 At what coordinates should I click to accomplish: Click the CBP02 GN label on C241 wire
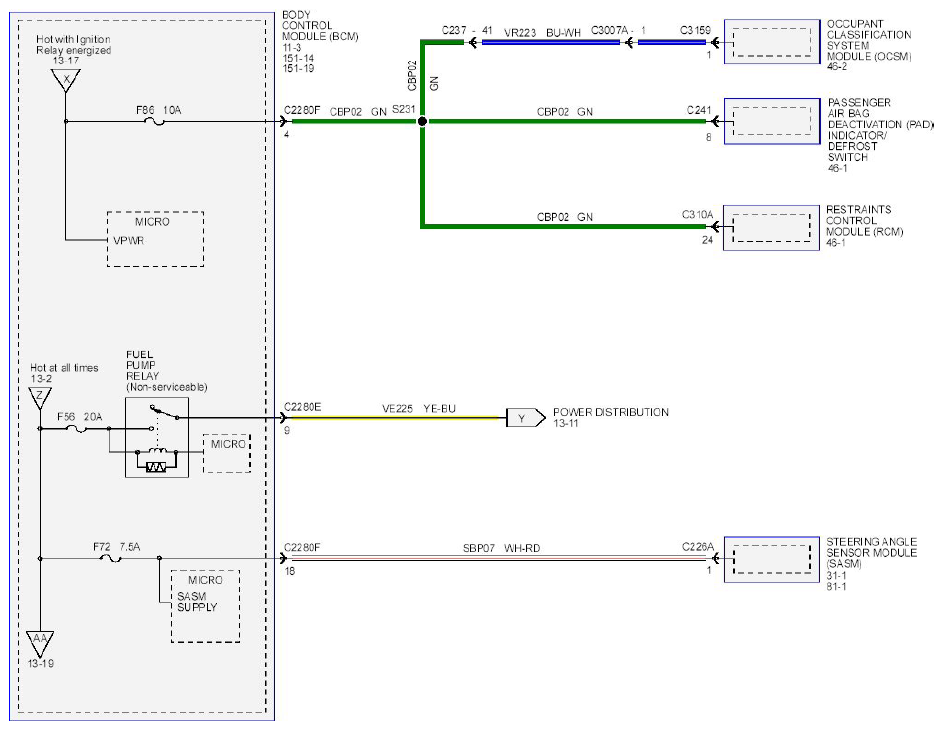click(565, 112)
